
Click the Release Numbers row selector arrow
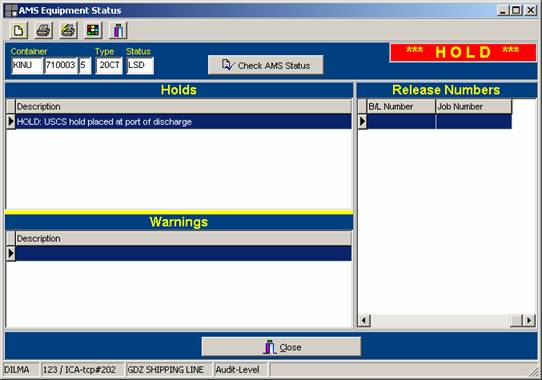click(x=362, y=122)
